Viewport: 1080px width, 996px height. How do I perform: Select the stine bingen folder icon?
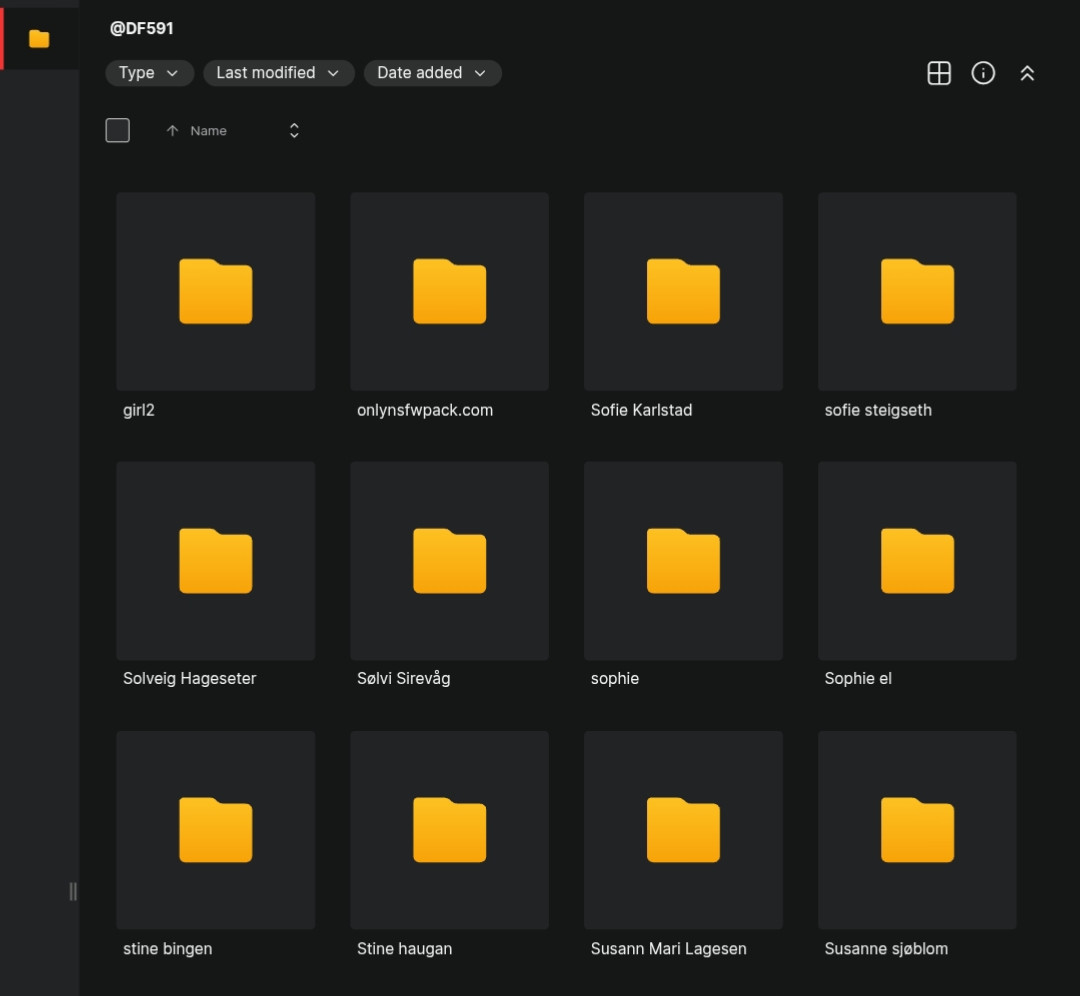click(216, 830)
